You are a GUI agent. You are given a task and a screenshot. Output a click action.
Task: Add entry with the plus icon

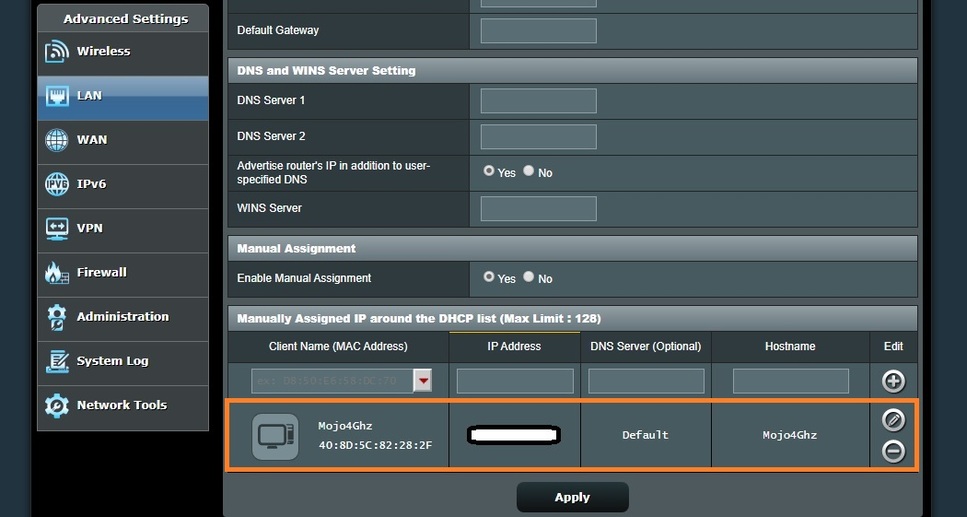893,381
